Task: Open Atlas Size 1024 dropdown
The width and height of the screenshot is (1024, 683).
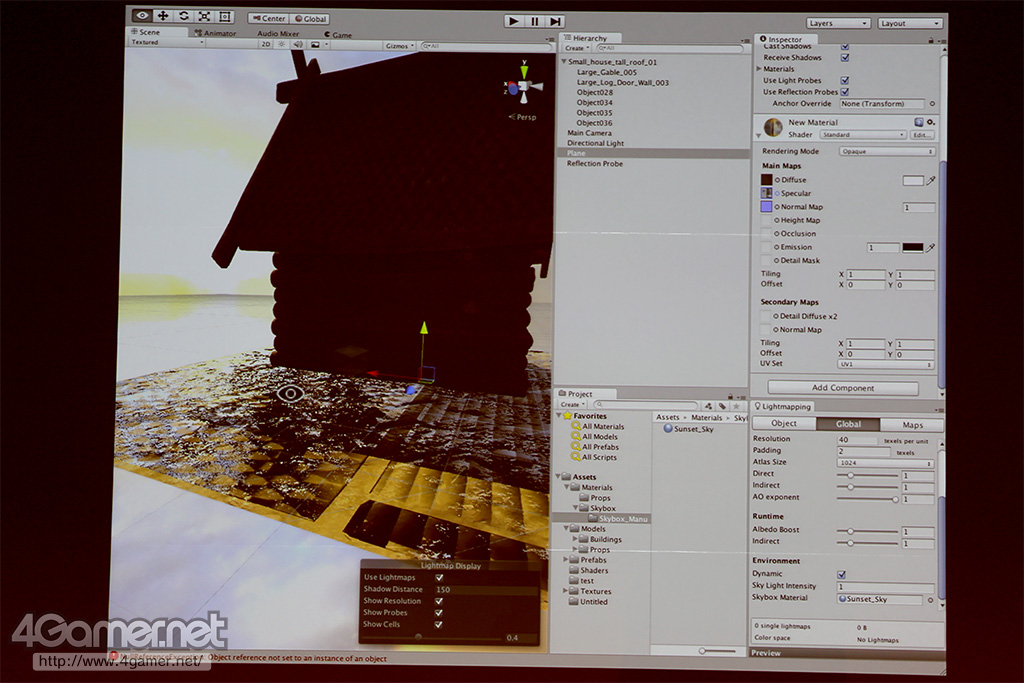Action: pos(885,463)
